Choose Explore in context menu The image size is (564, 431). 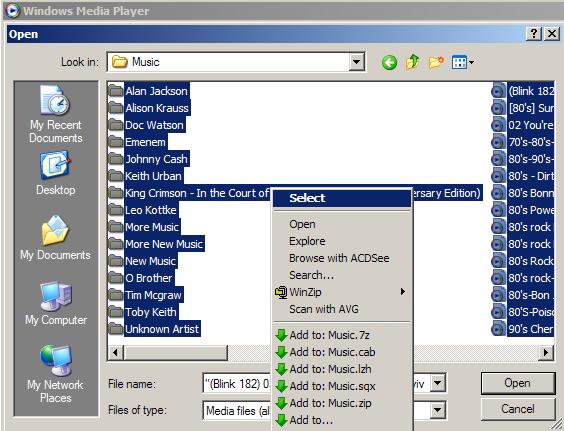point(342,241)
